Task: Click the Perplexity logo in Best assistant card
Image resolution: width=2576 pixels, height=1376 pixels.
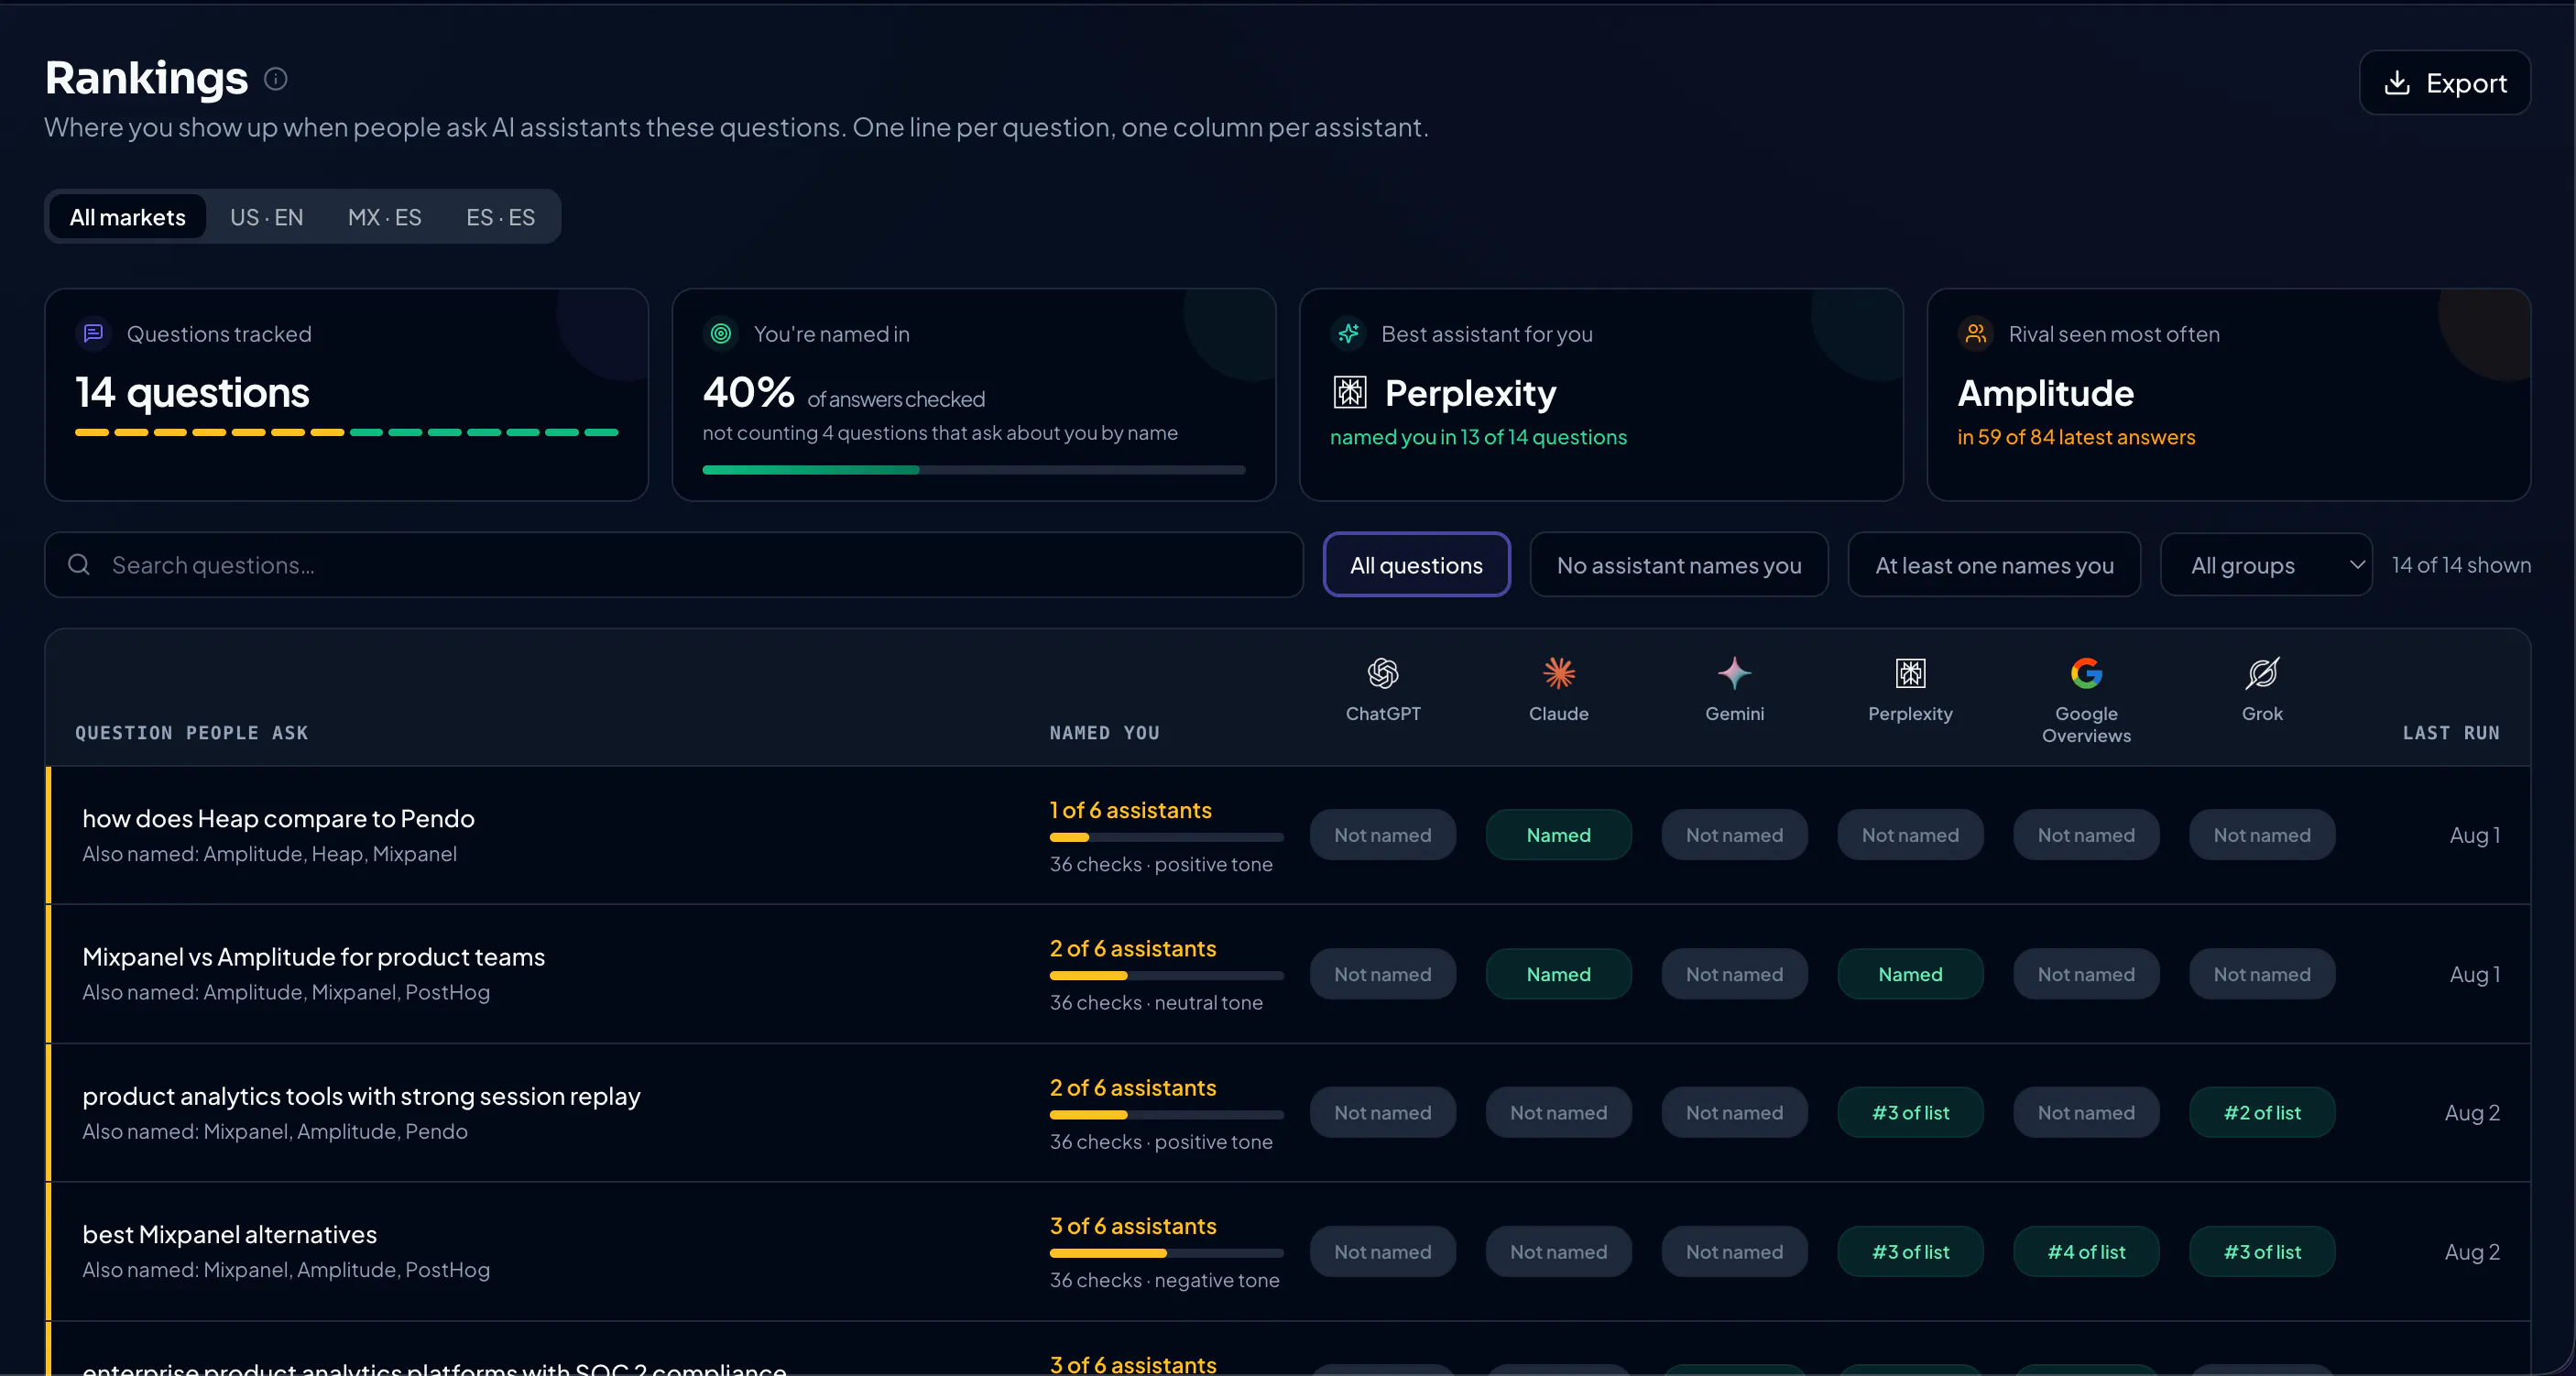Action: [x=1350, y=392]
